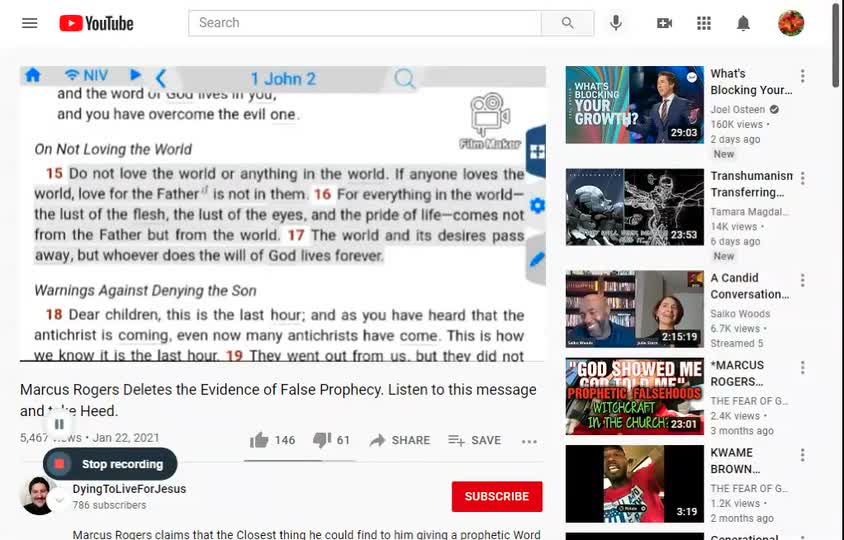Open the Kwame Brown 3:19 thumbnail
This screenshot has height=540, width=844.
pos(635,483)
